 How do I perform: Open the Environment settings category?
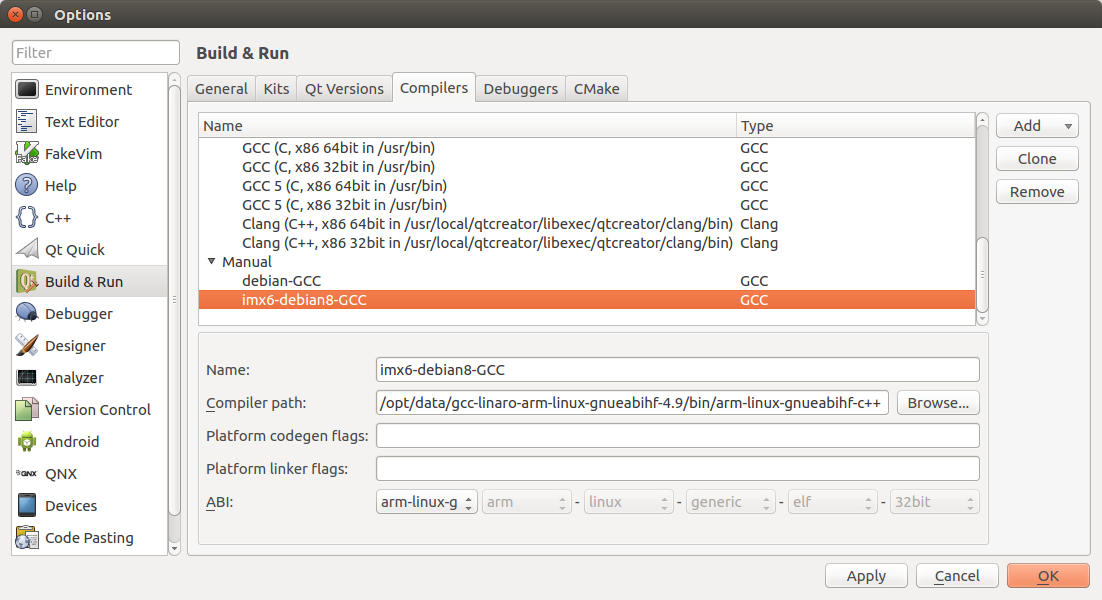click(88, 90)
